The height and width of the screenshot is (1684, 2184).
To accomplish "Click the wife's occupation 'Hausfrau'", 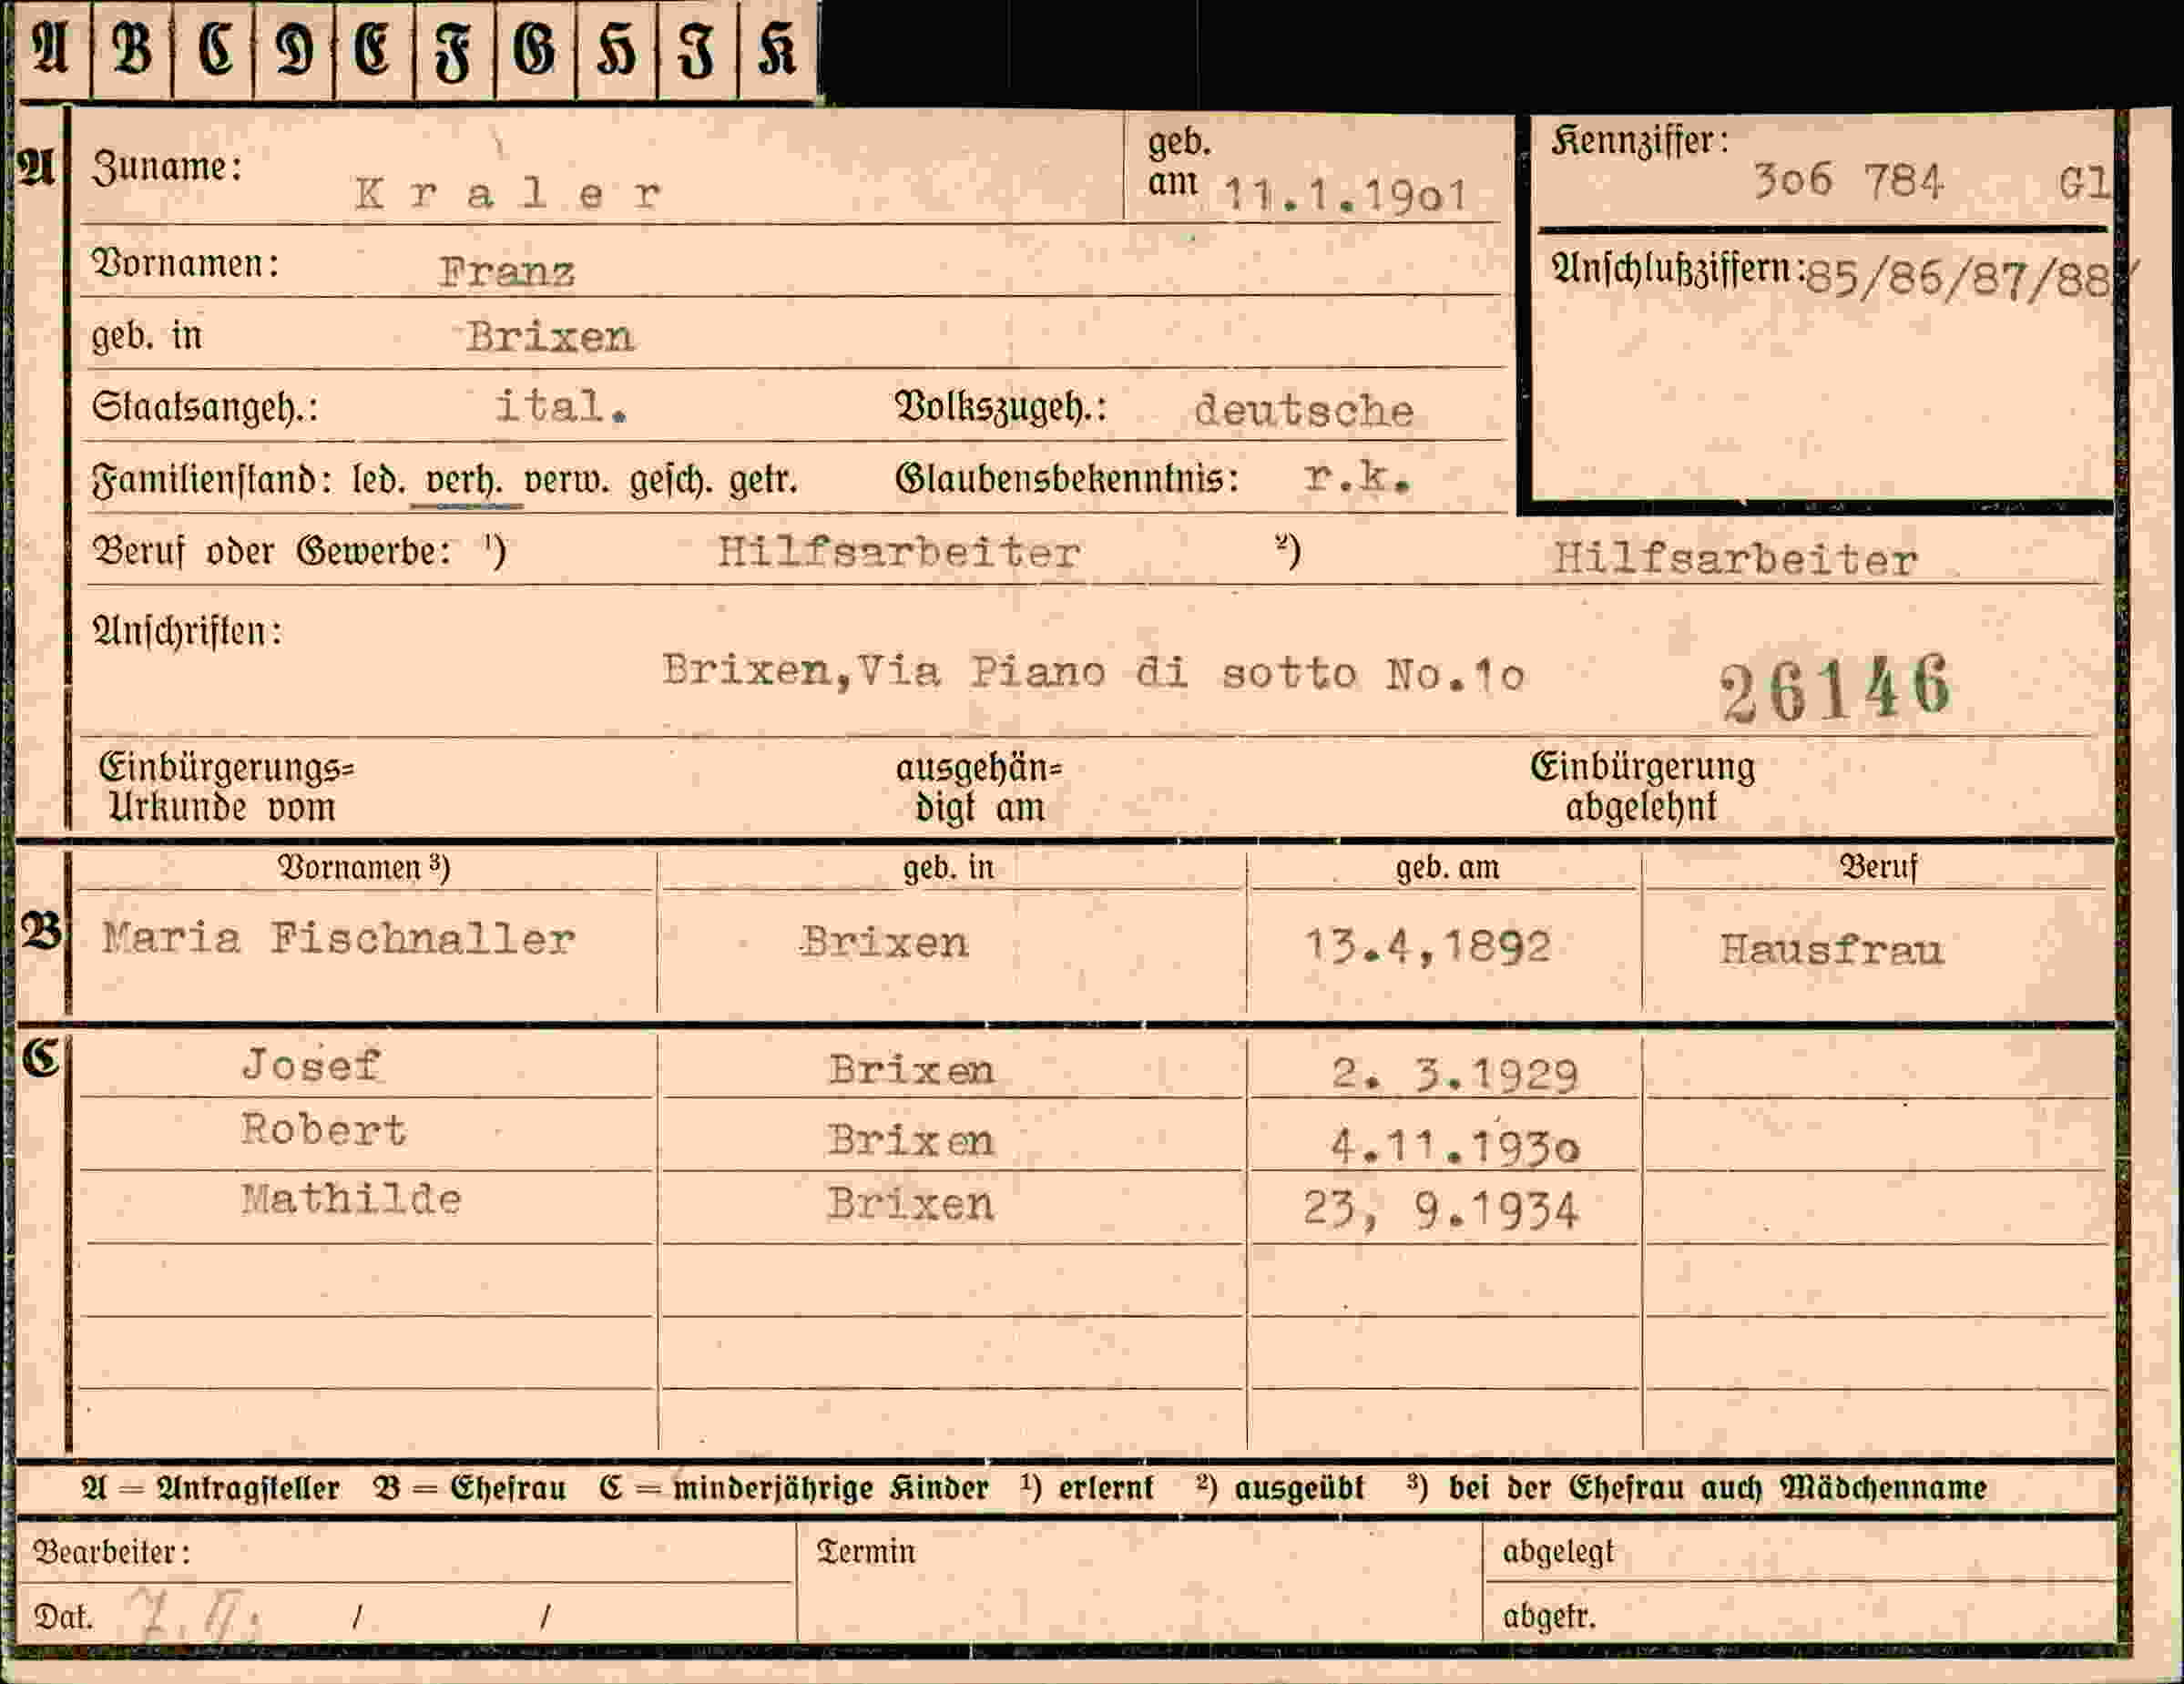I will click(x=1832, y=949).
